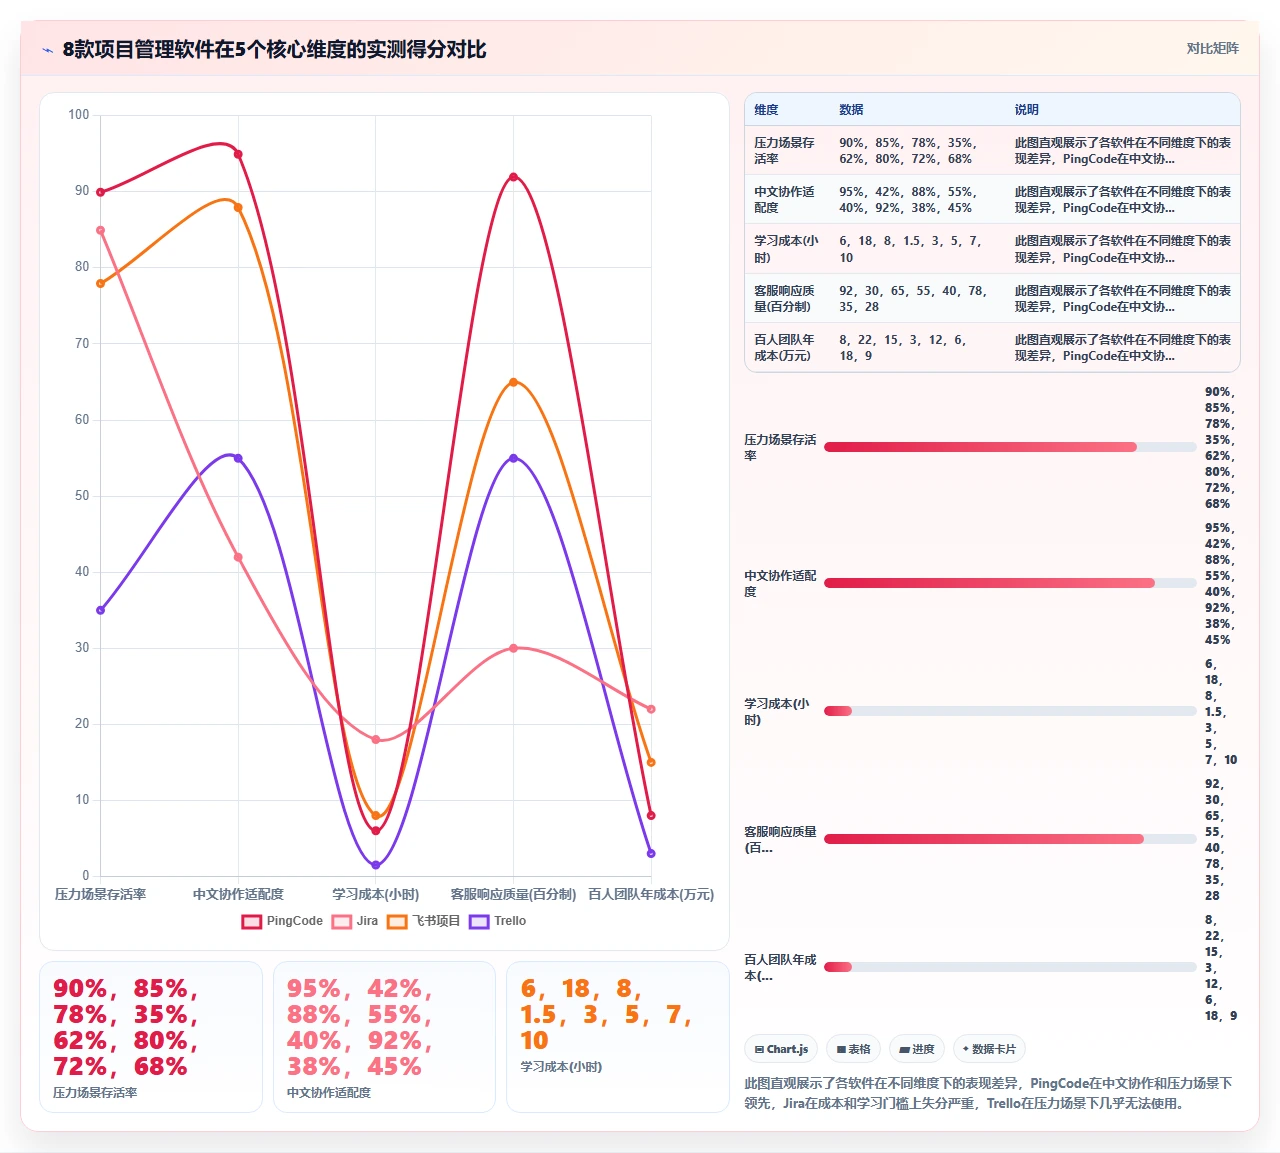Select the 客服响应质量 table row
Image resolution: width=1280 pixels, height=1153 pixels.
pyautogui.click(x=992, y=298)
